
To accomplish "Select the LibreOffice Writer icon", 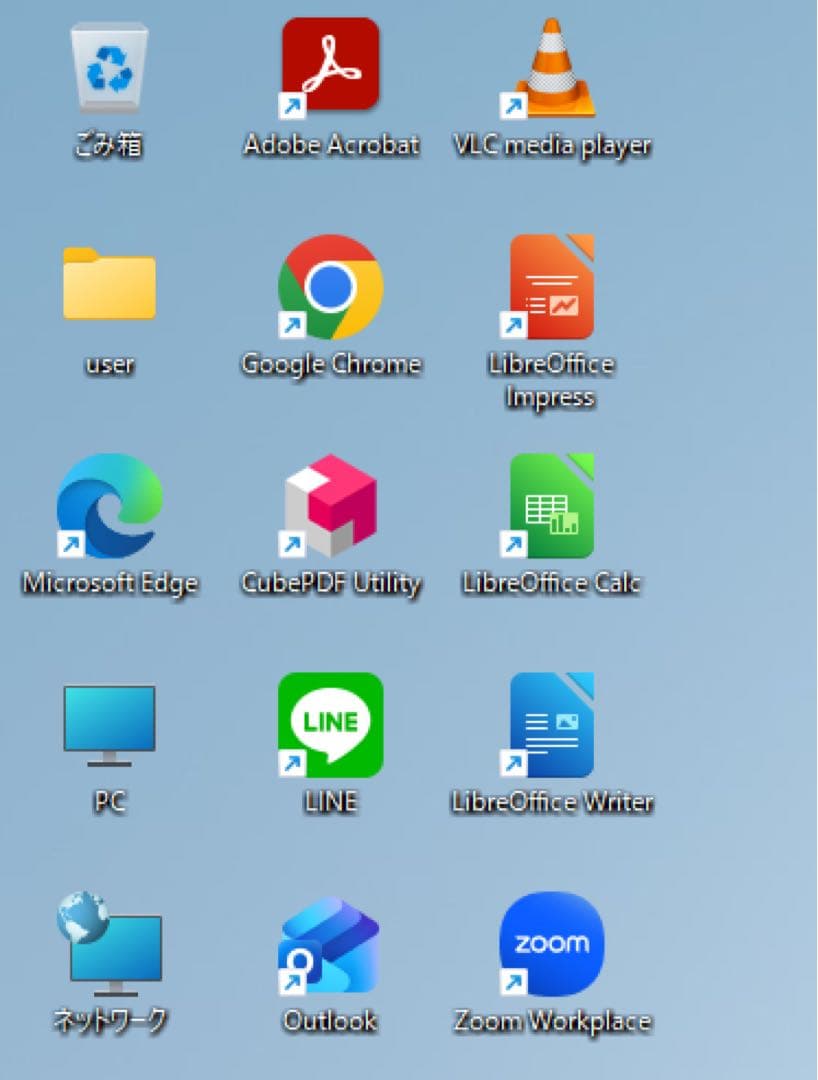I will tap(552, 724).
